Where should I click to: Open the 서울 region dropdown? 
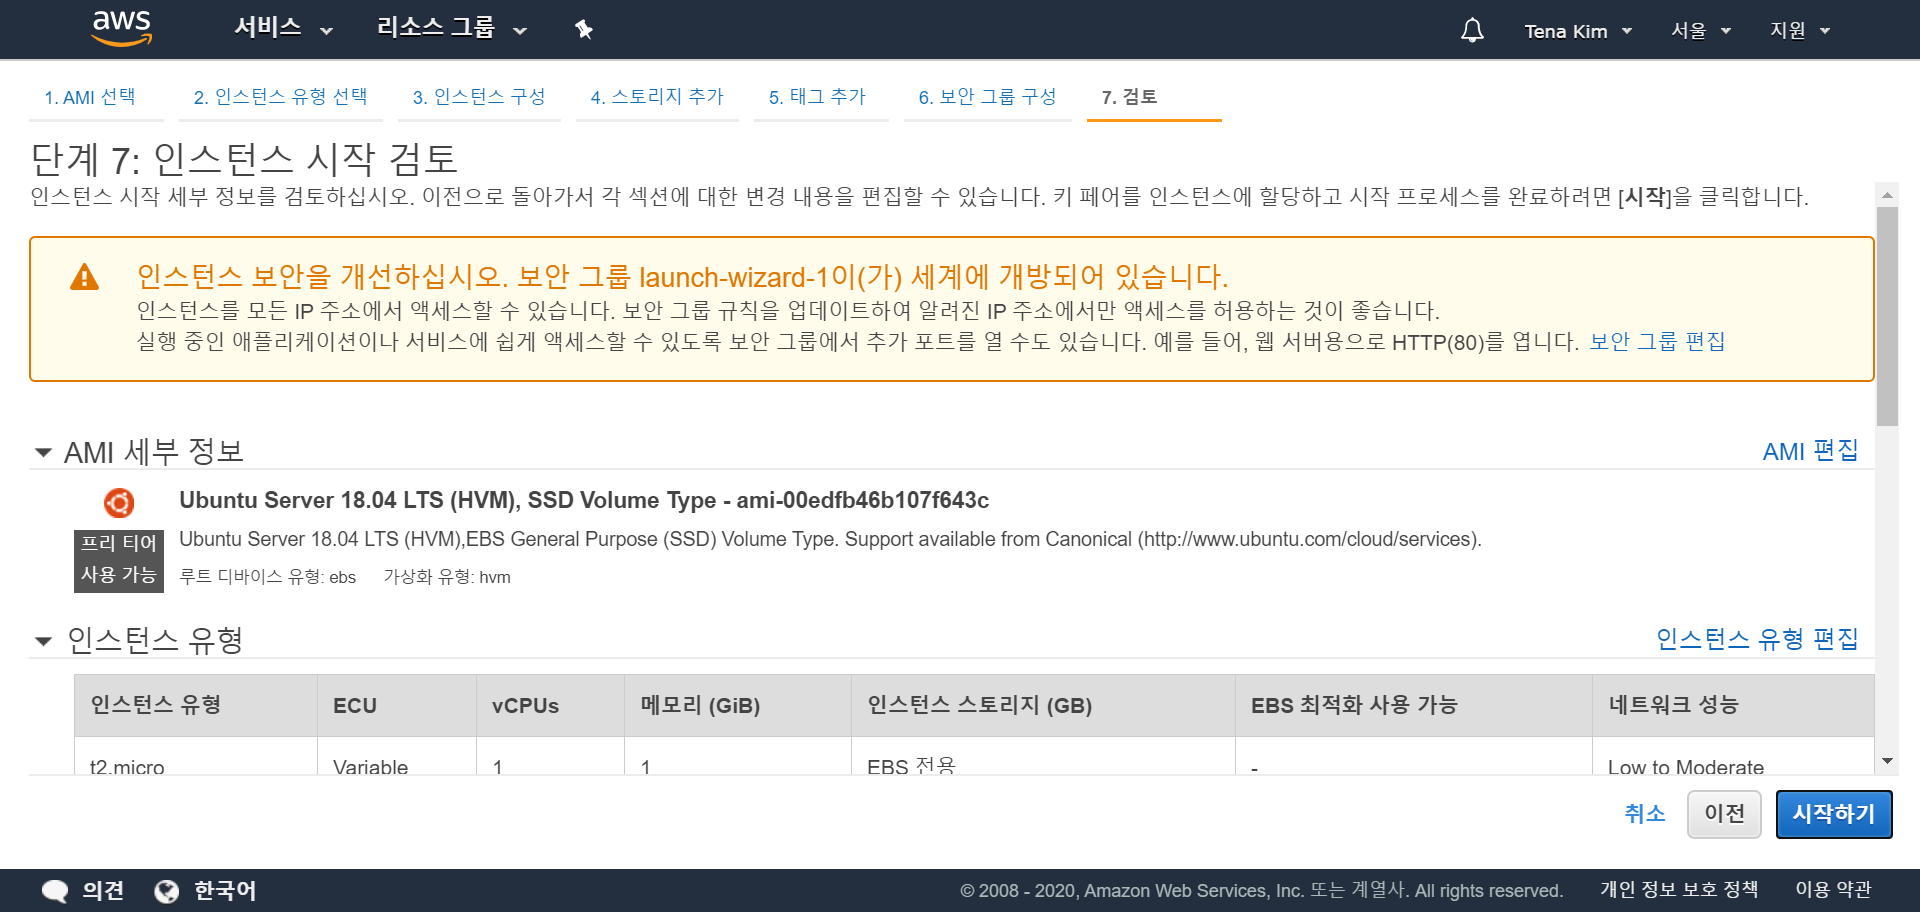pos(1700,31)
